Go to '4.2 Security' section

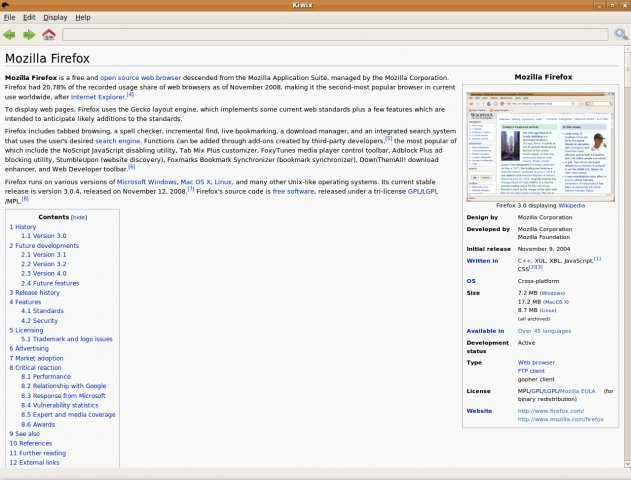39,321
